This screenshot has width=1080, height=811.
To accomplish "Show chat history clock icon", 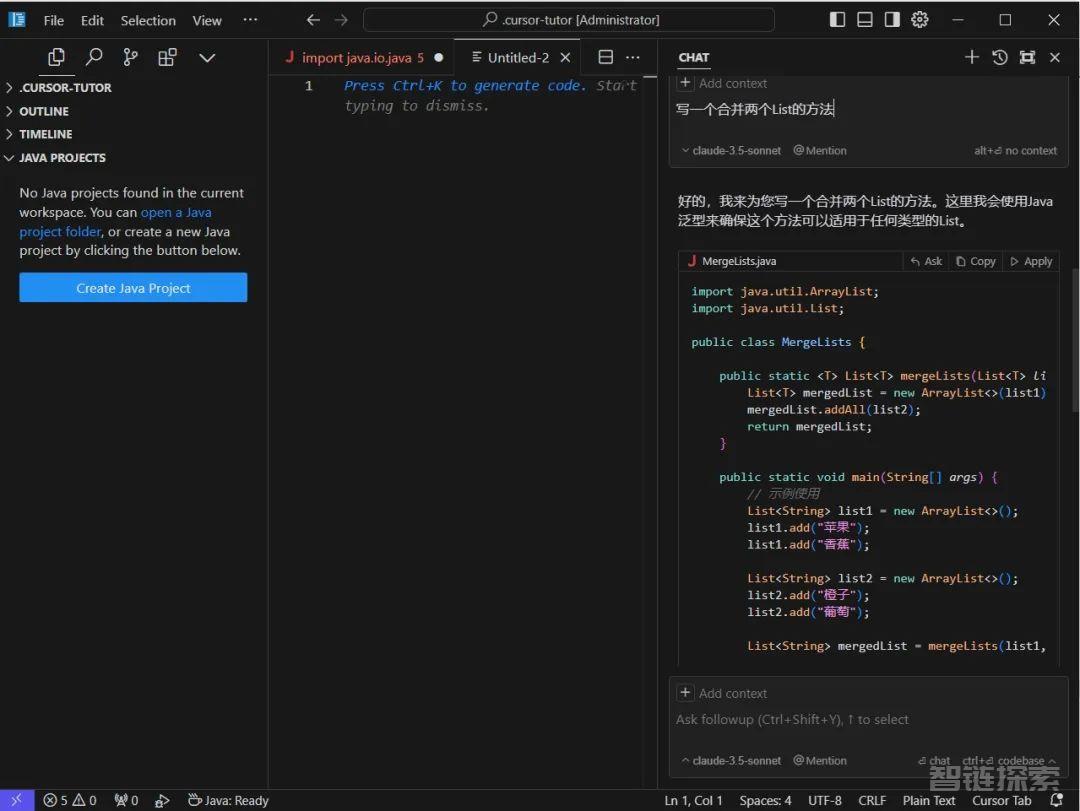I will pos(999,57).
